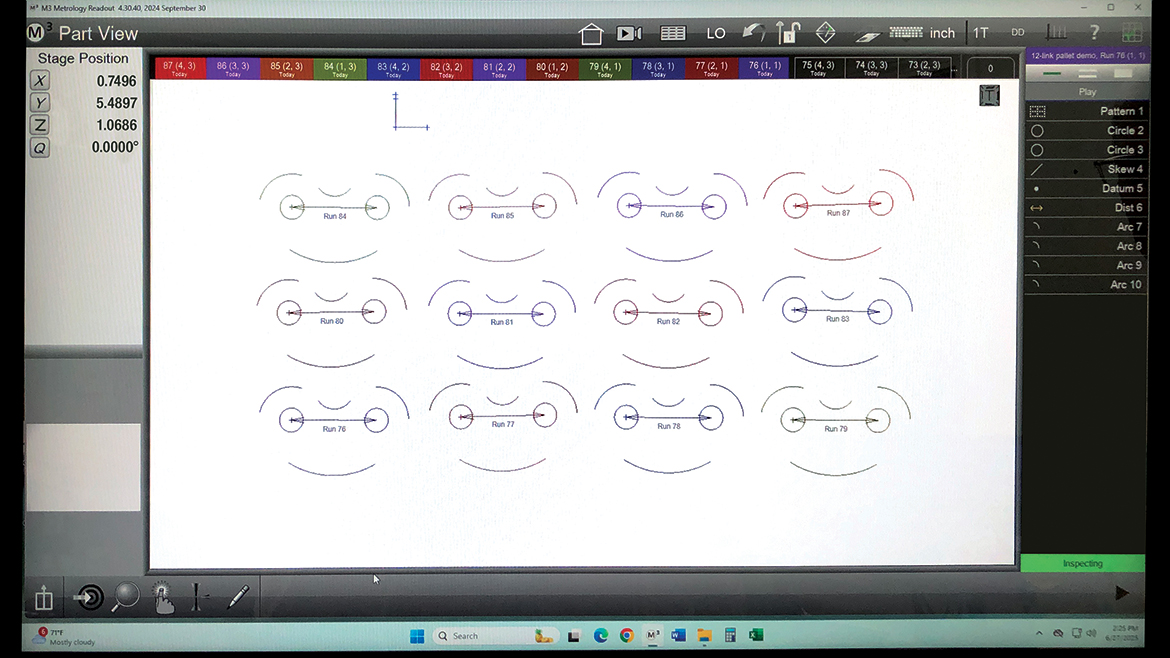Click the diamond probe icon

(825, 33)
